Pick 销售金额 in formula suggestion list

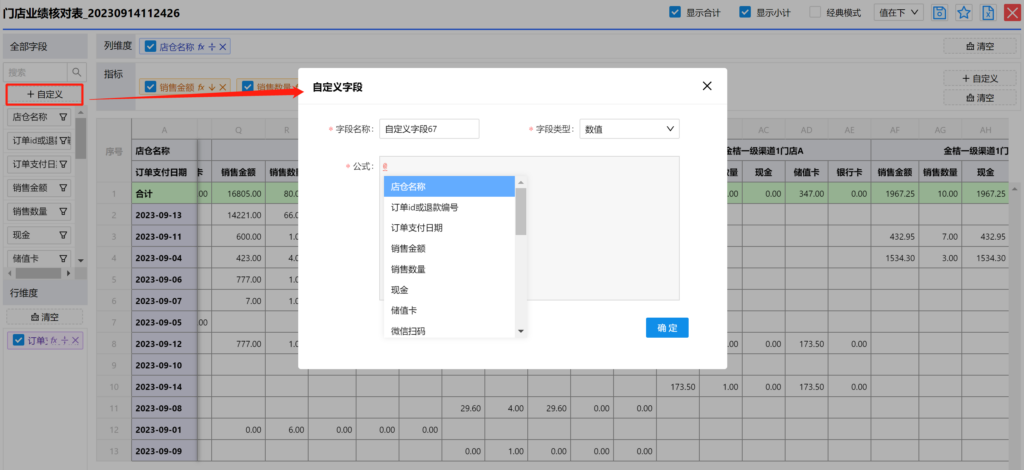(x=449, y=249)
